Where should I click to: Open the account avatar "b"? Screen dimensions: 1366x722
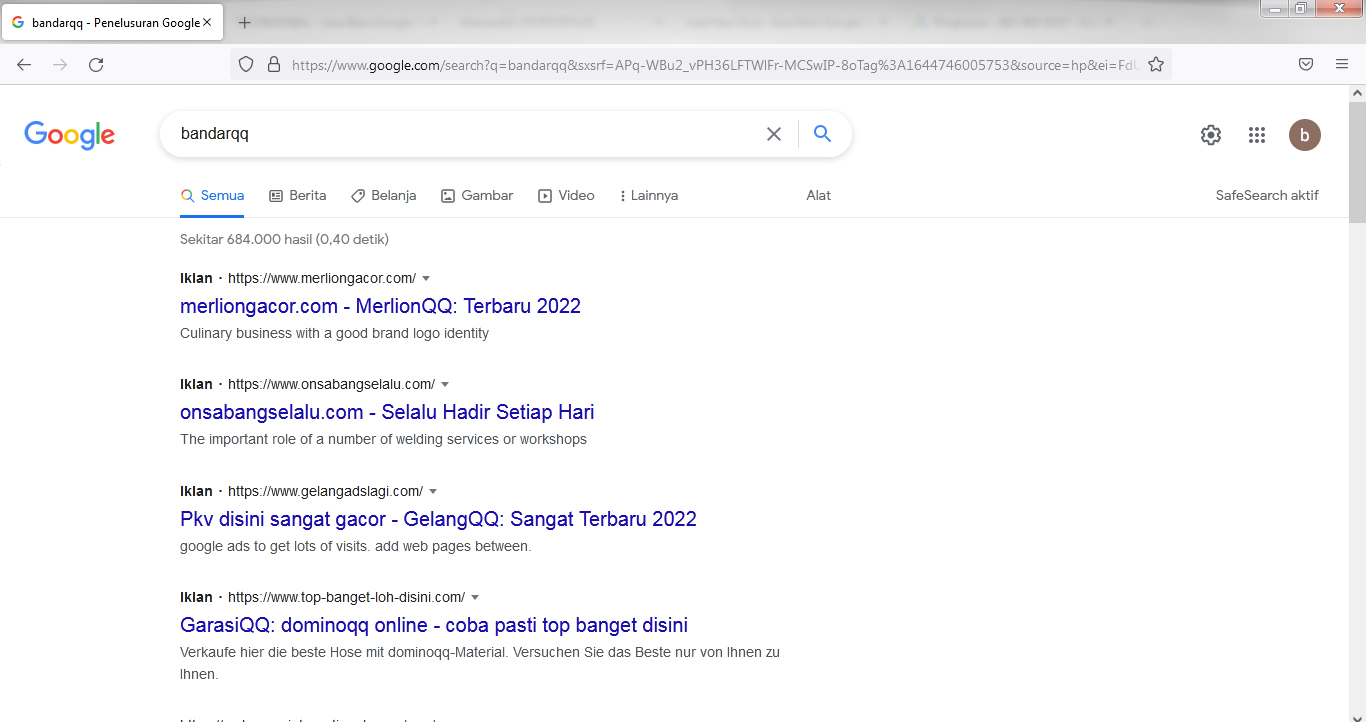coord(1304,135)
